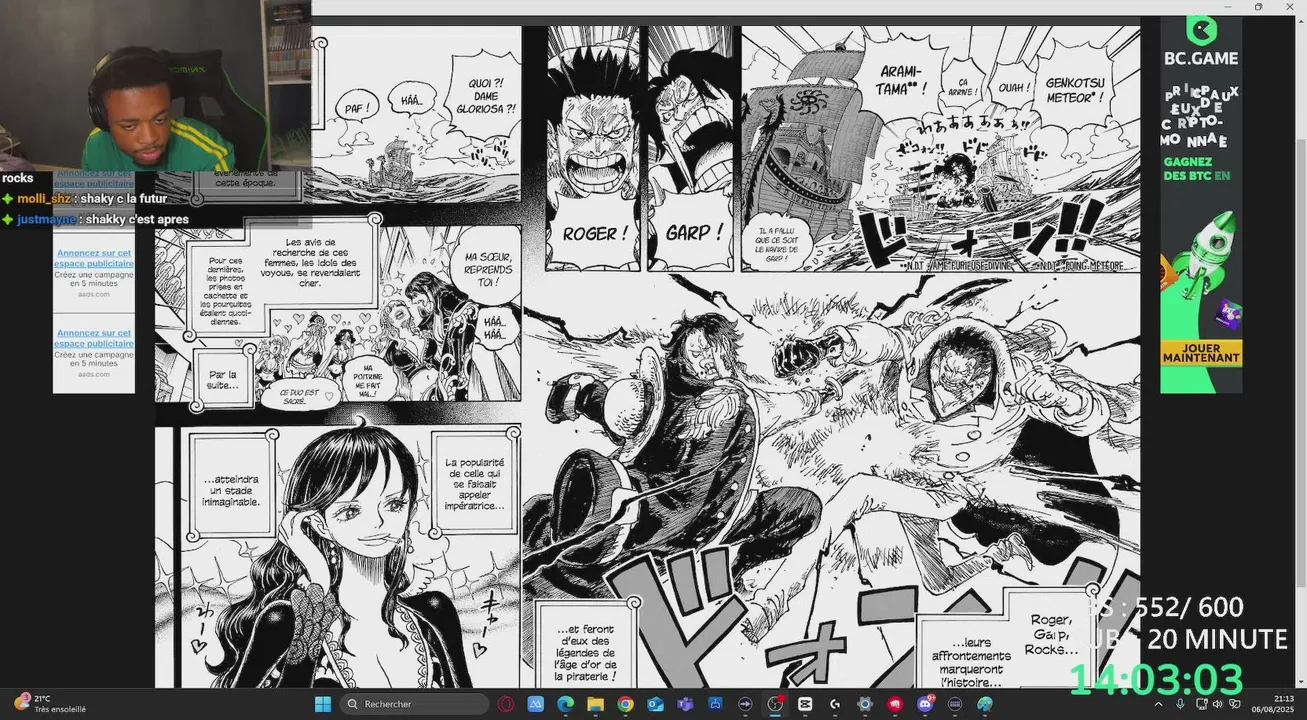Open Discord from the taskbar
Image resolution: width=1307 pixels, height=720 pixels.
click(x=926, y=704)
